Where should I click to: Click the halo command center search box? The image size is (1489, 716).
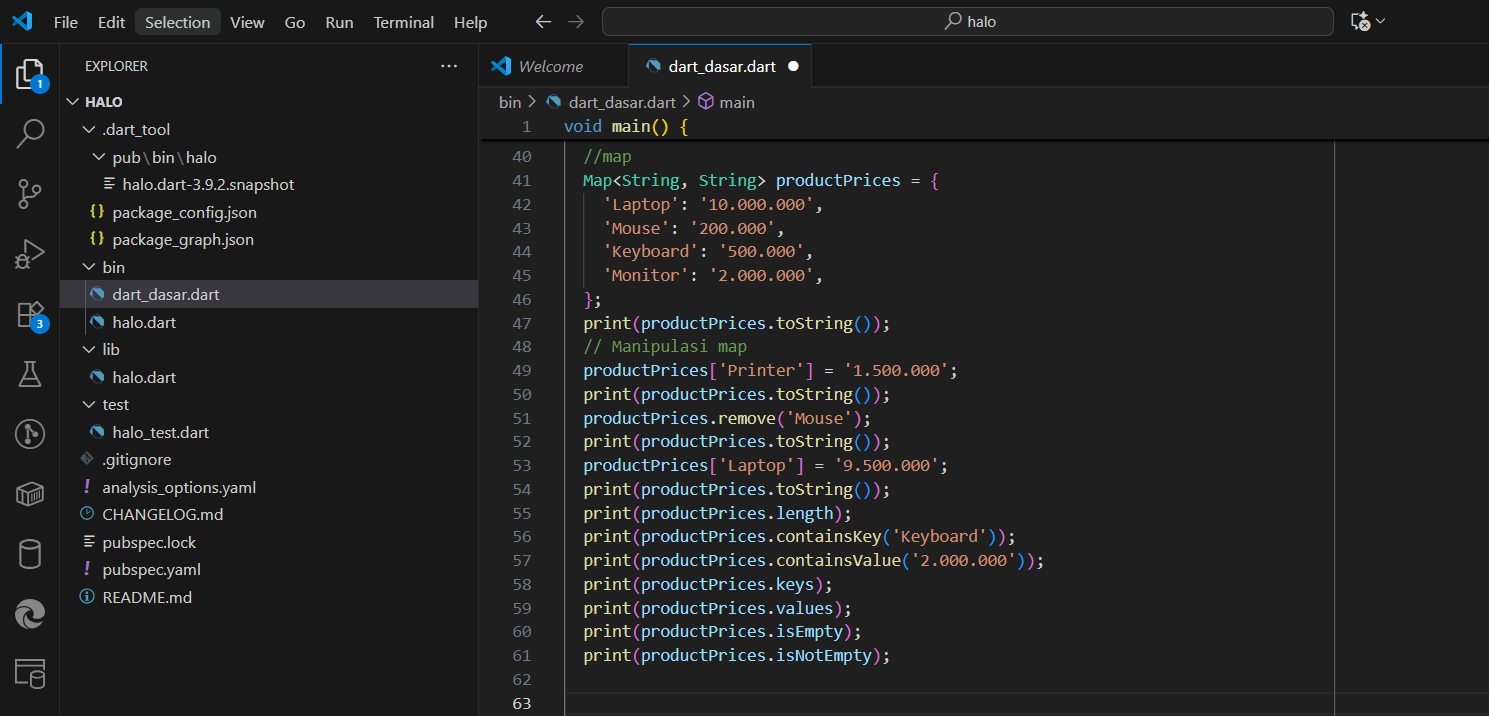pyautogui.click(x=967, y=22)
